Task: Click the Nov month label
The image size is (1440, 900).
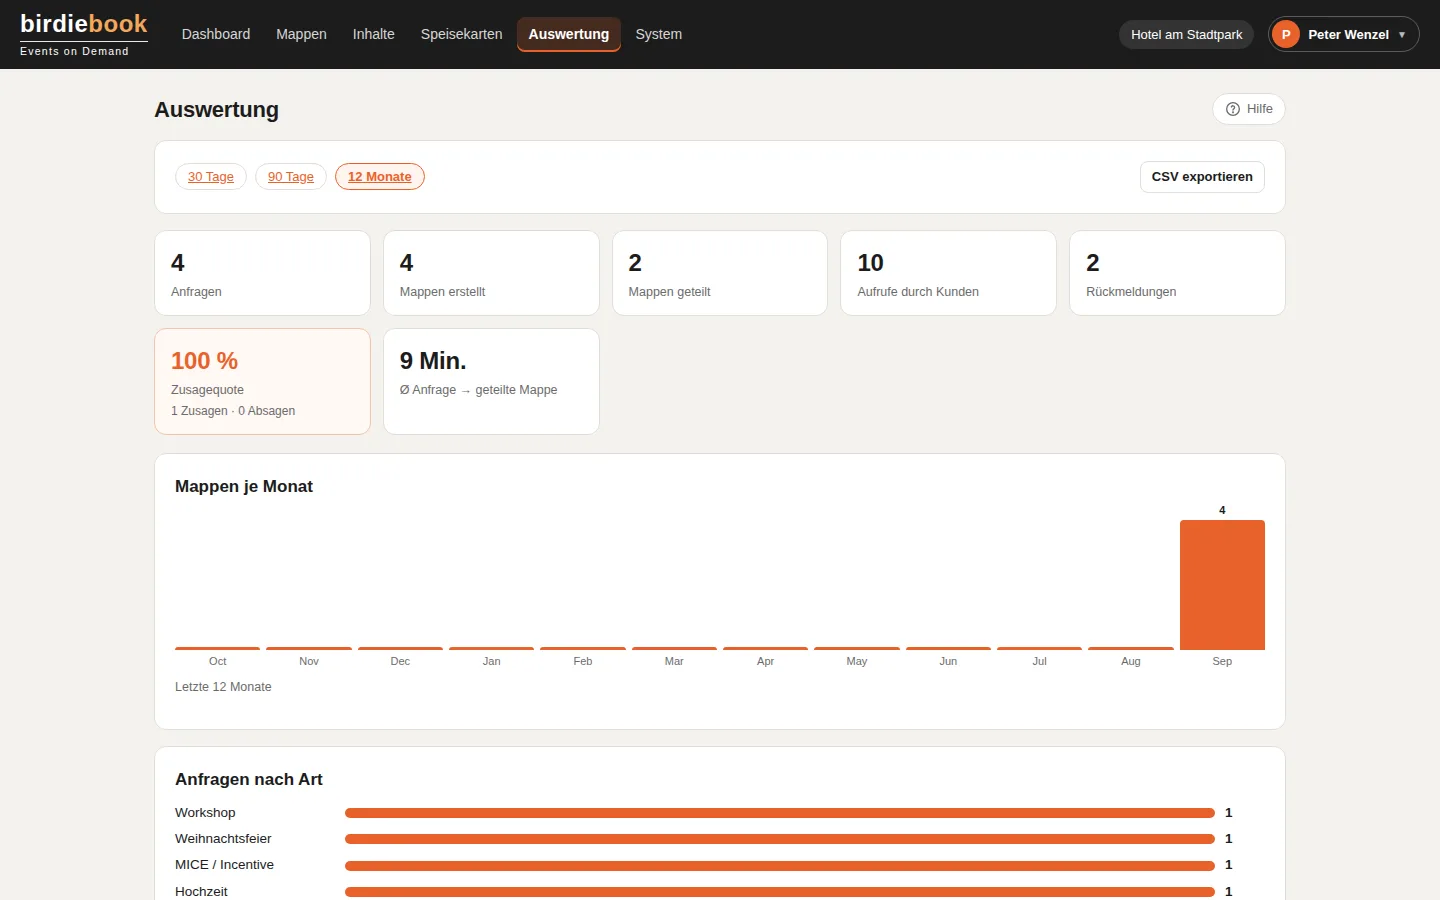Action: [309, 661]
